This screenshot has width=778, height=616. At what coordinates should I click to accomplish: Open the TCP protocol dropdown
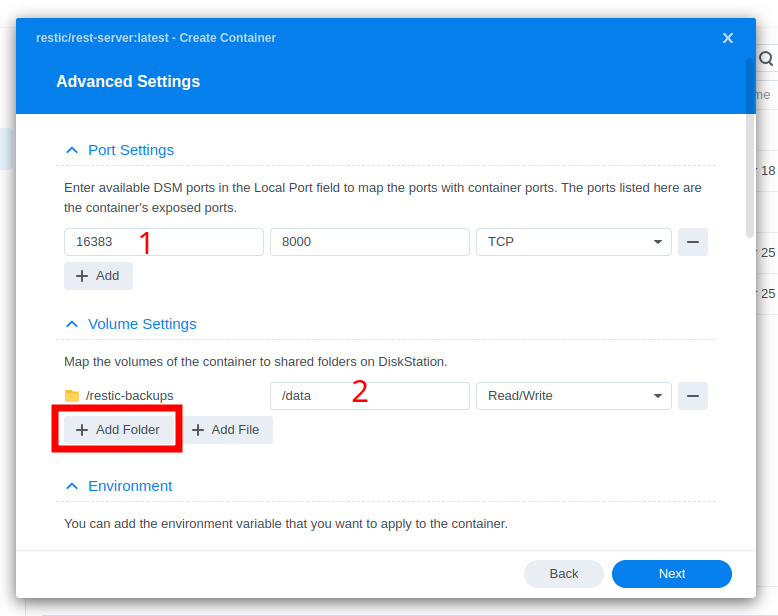tap(574, 242)
